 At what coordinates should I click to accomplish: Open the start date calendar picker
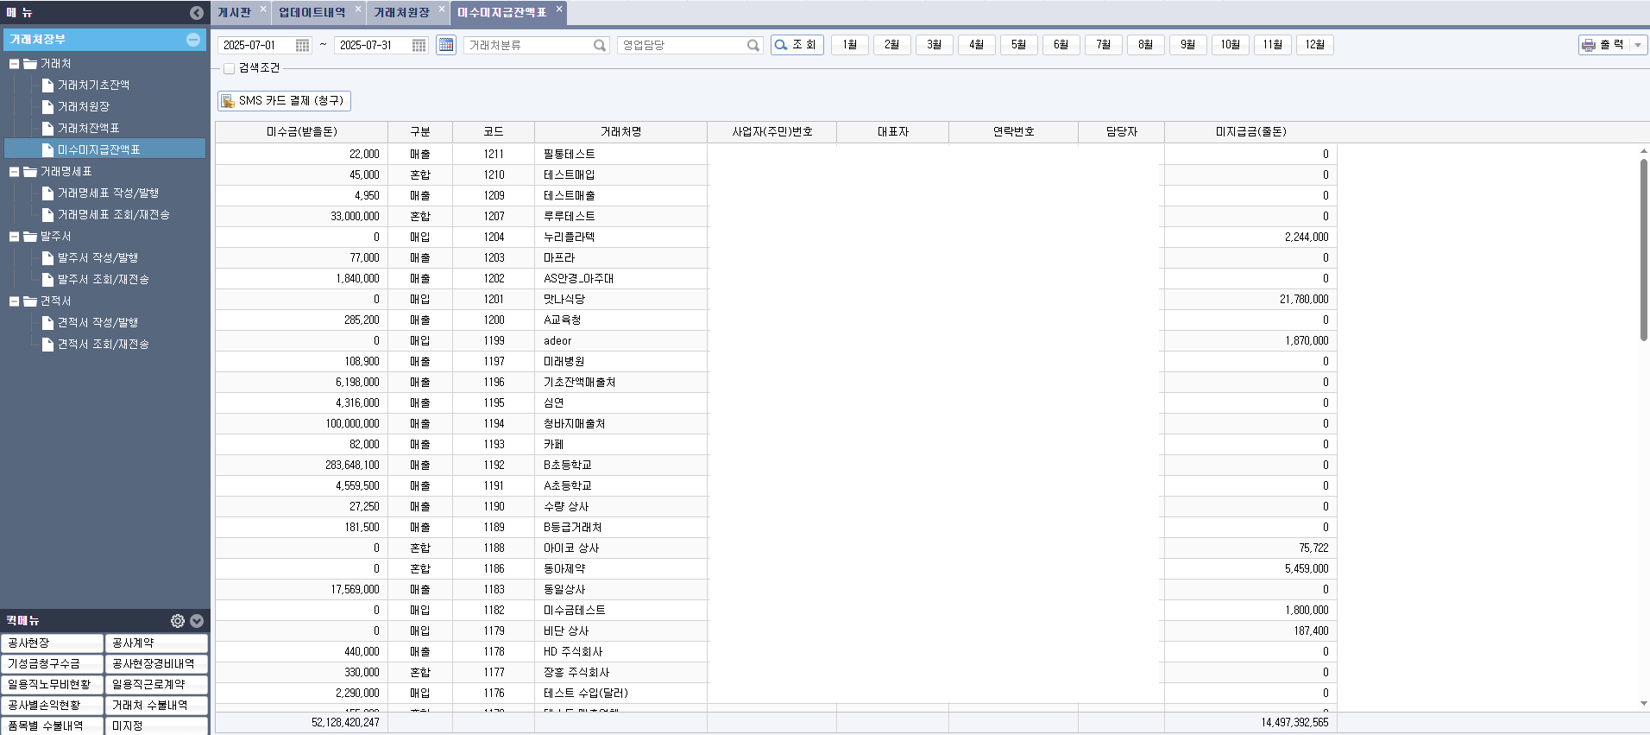pos(302,45)
